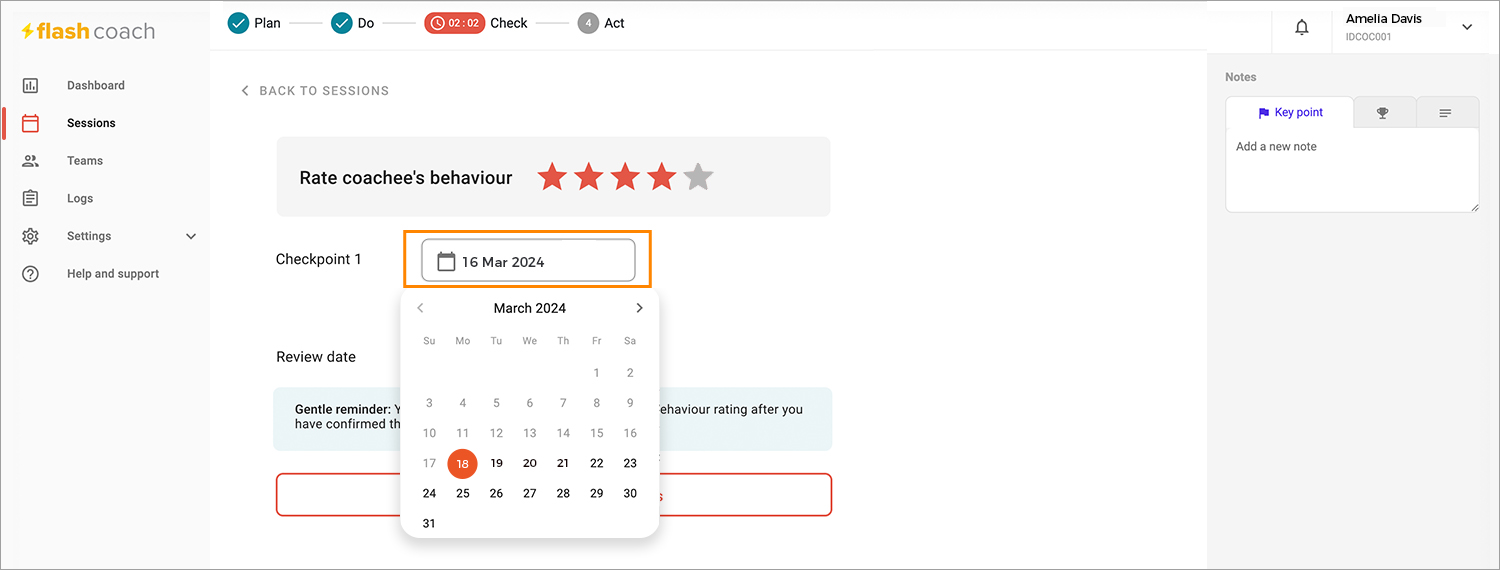Select 30 March in calendar
The image size is (1500, 570).
(630, 493)
